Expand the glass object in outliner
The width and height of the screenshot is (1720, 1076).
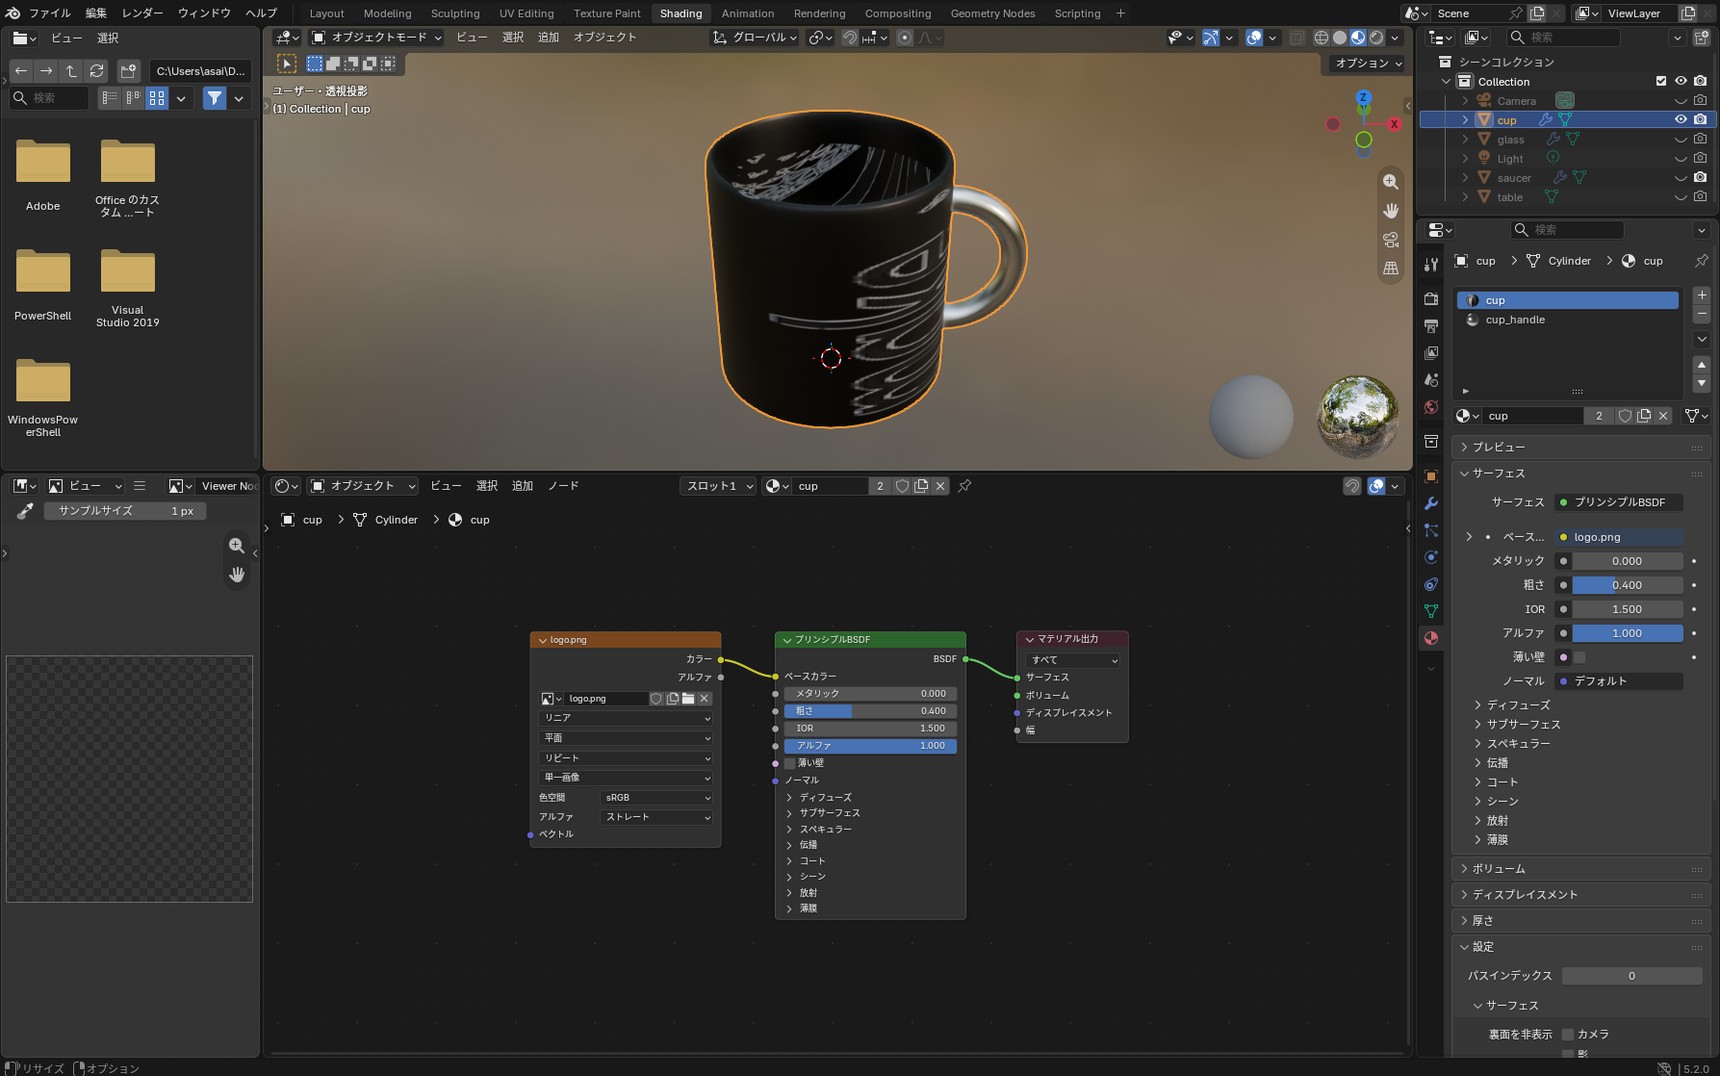pos(1465,140)
